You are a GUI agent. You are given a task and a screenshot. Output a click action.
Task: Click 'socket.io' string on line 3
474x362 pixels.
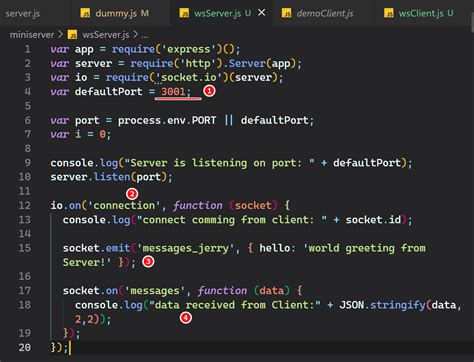point(189,77)
